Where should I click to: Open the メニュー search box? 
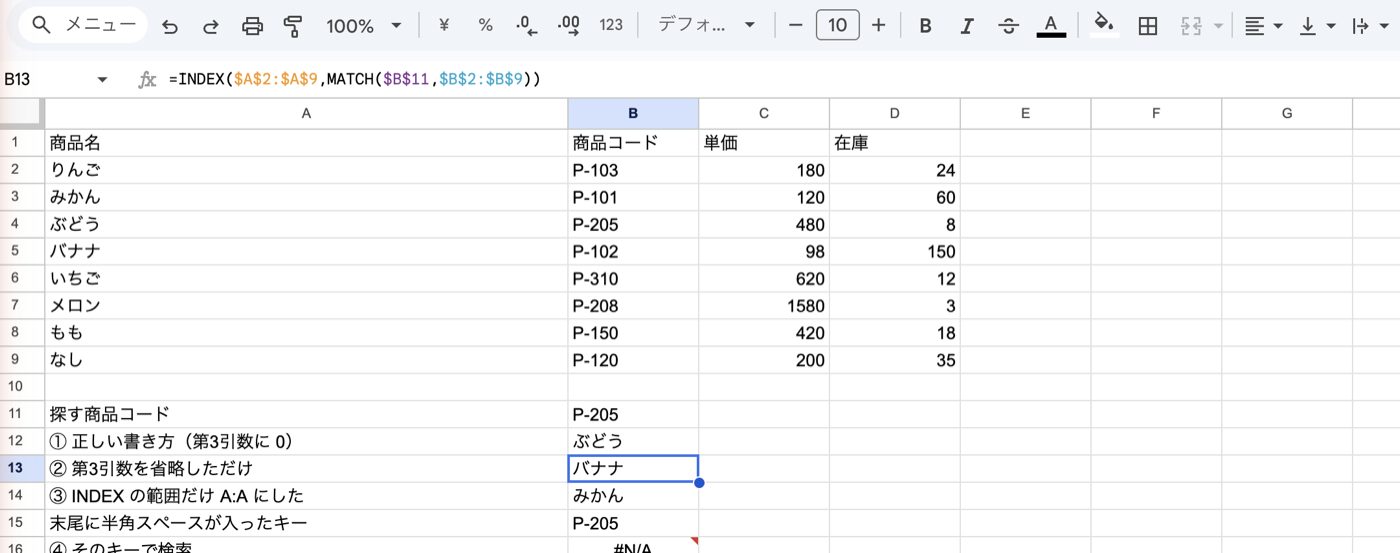83,25
